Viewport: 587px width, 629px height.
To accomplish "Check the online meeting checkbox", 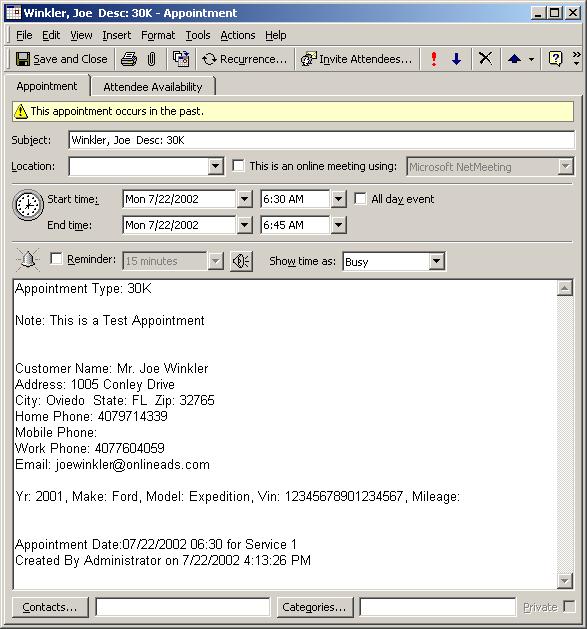I will click(238, 166).
